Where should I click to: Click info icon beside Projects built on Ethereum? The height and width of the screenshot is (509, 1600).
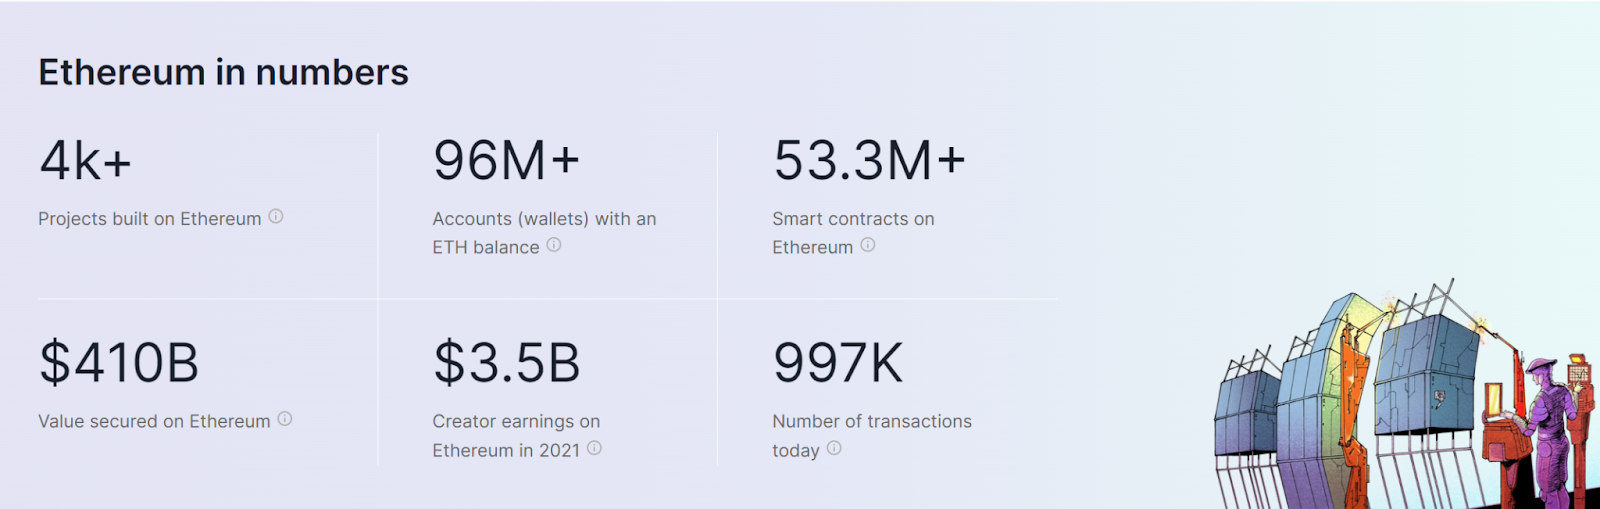point(276,216)
